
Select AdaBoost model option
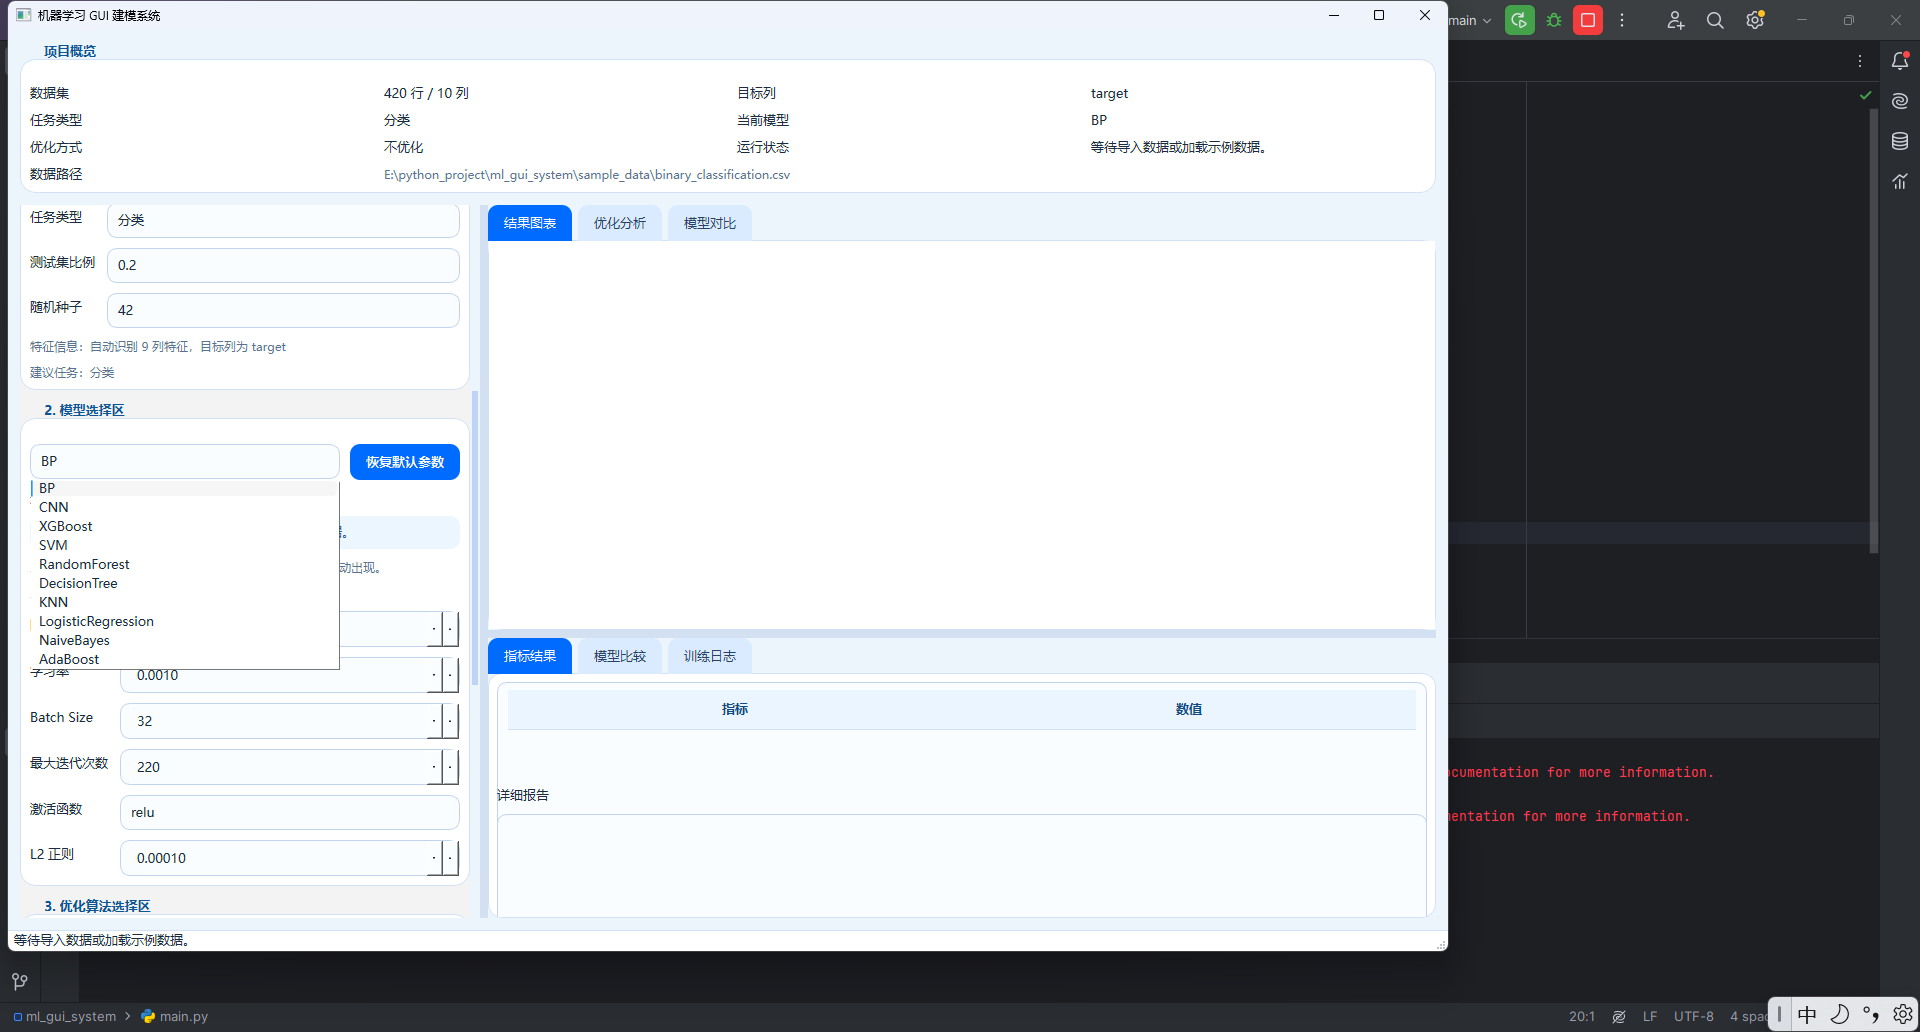click(185, 659)
